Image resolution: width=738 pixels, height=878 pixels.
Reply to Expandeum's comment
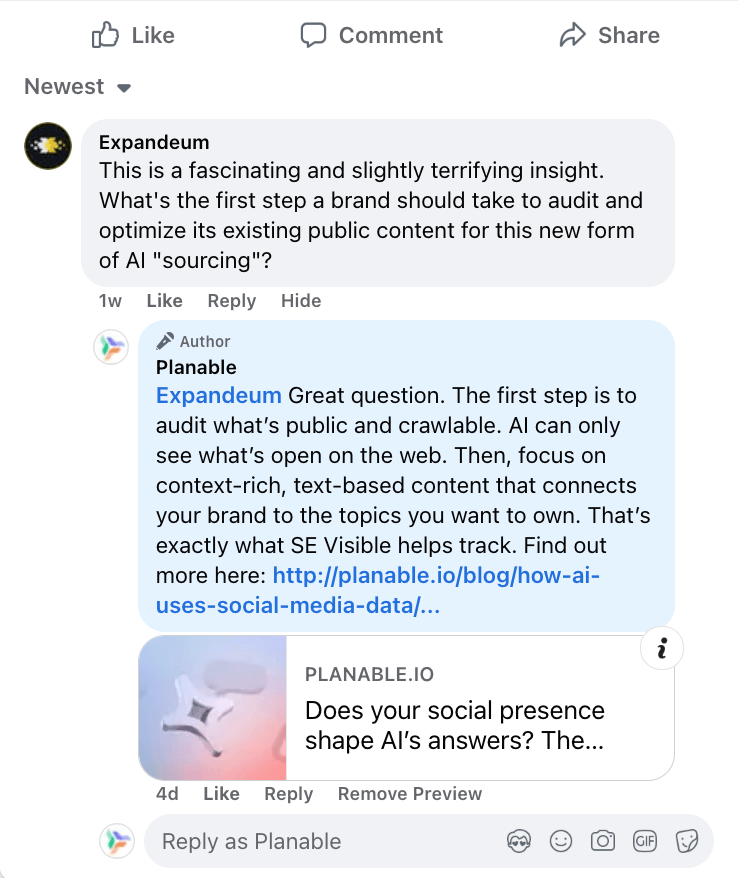(x=231, y=301)
